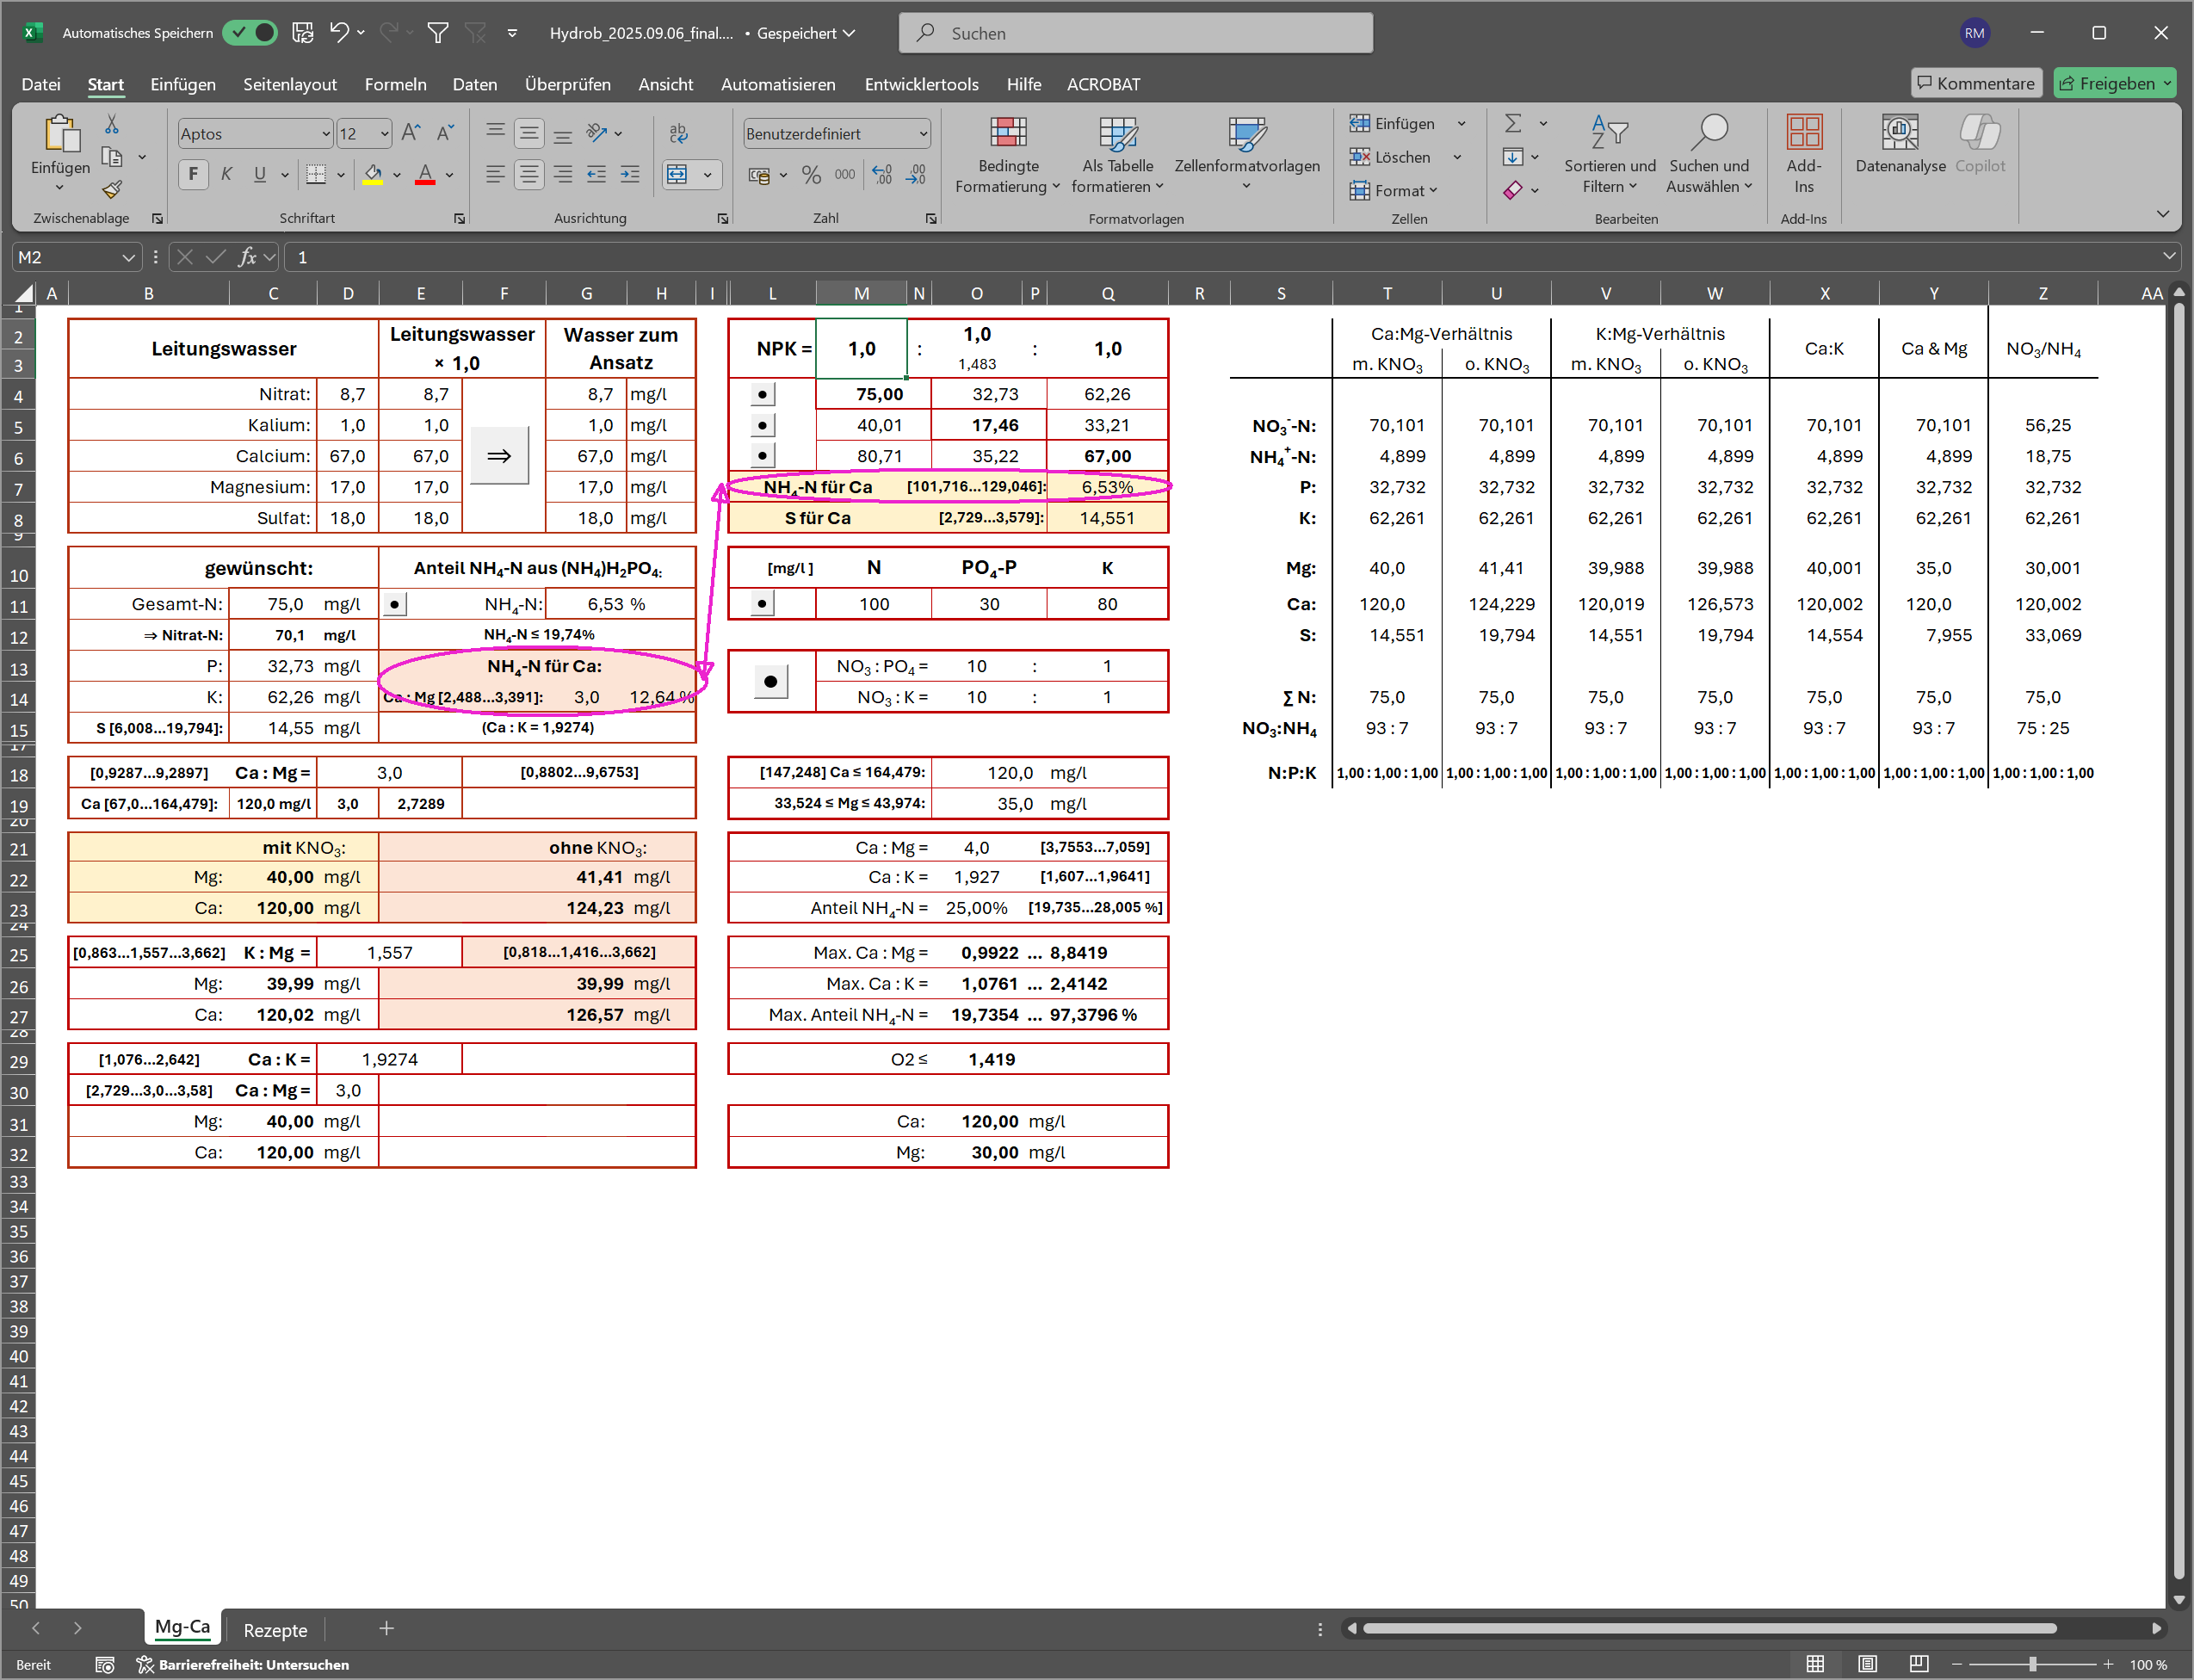2194x1680 pixels.
Task: Select radio button next to NH4-N 6,53 %
Action: coord(395,604)
